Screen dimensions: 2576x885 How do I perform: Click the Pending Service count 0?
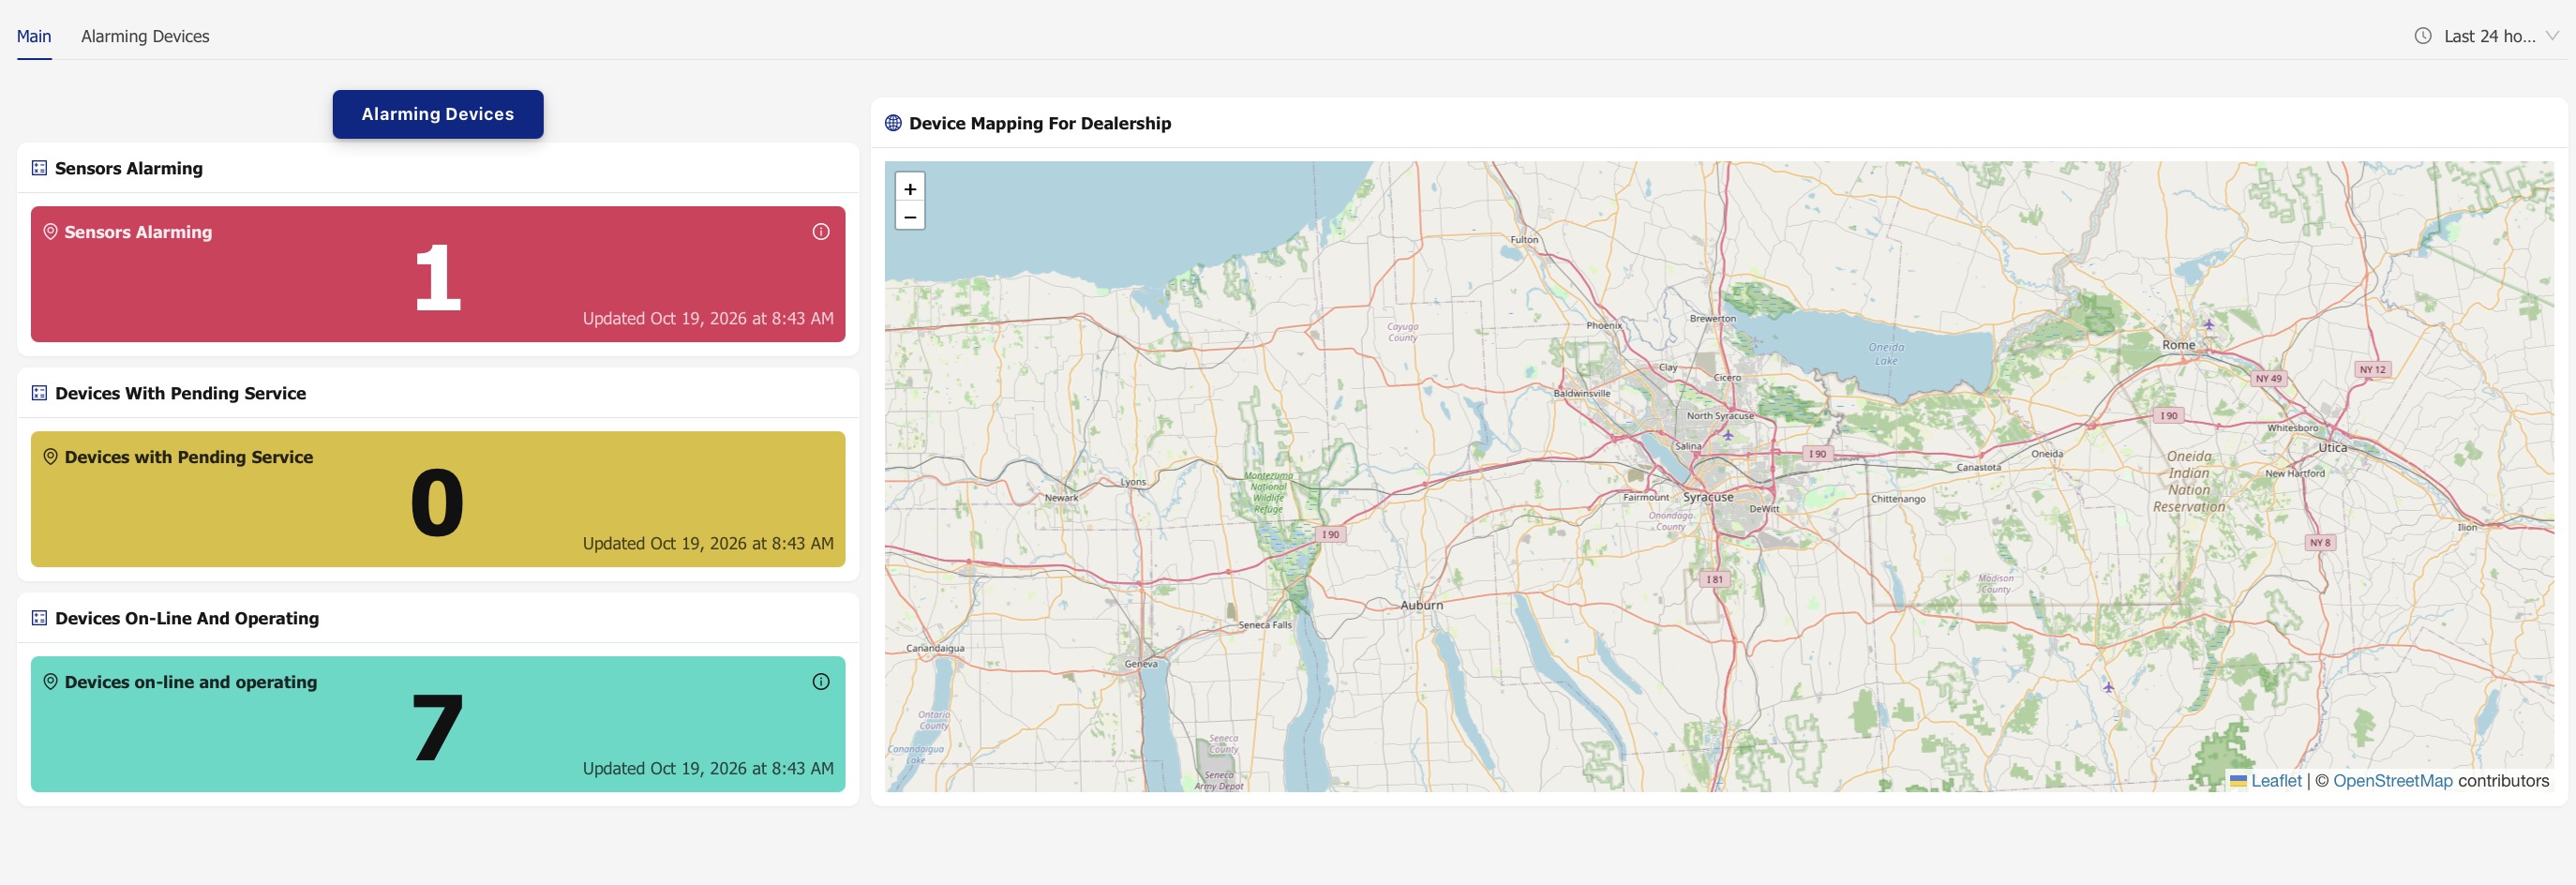(437, 503)
